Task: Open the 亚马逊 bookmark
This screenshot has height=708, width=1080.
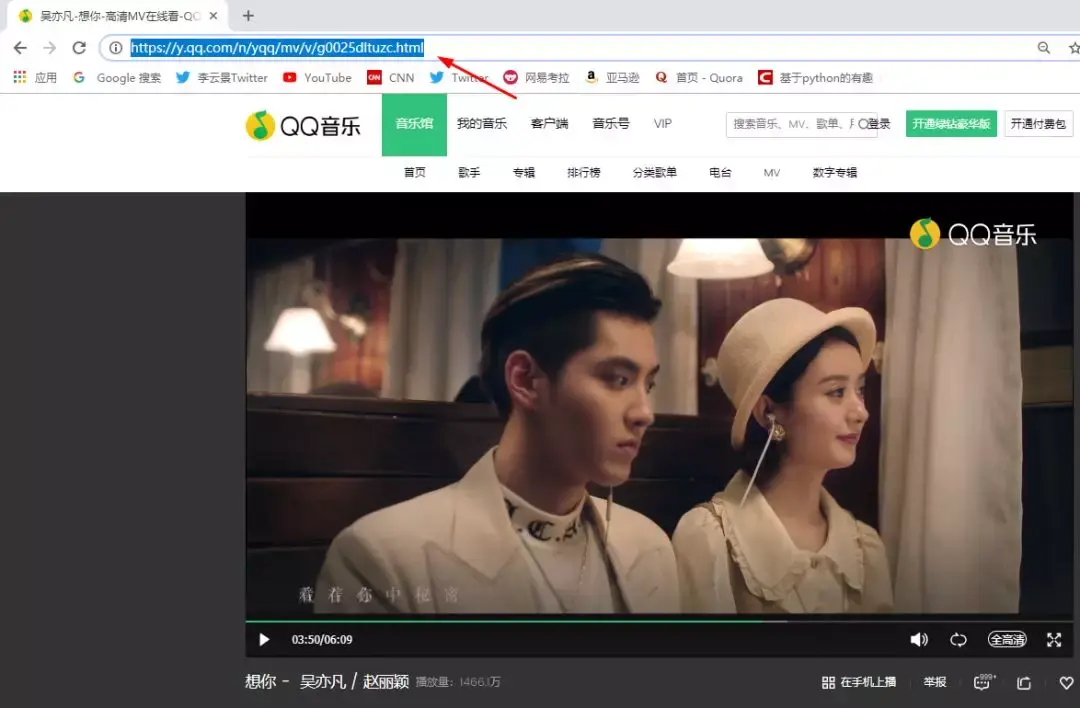Action: (x=612, y=77)
